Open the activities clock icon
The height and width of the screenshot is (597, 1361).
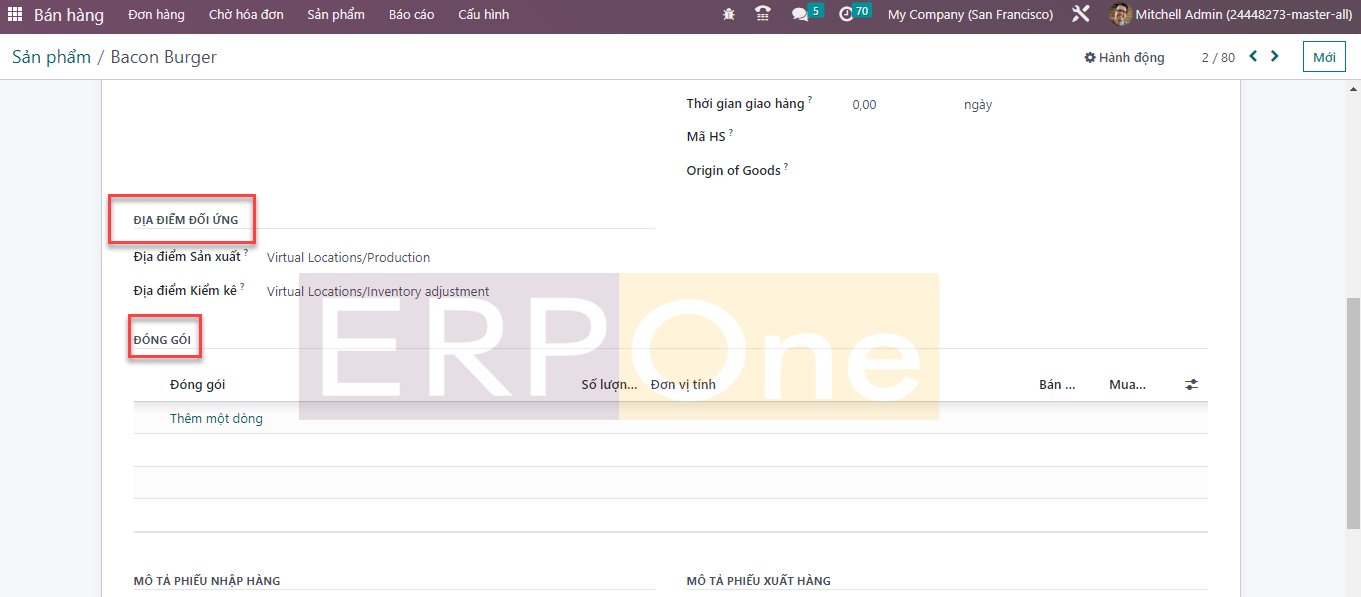846,15
